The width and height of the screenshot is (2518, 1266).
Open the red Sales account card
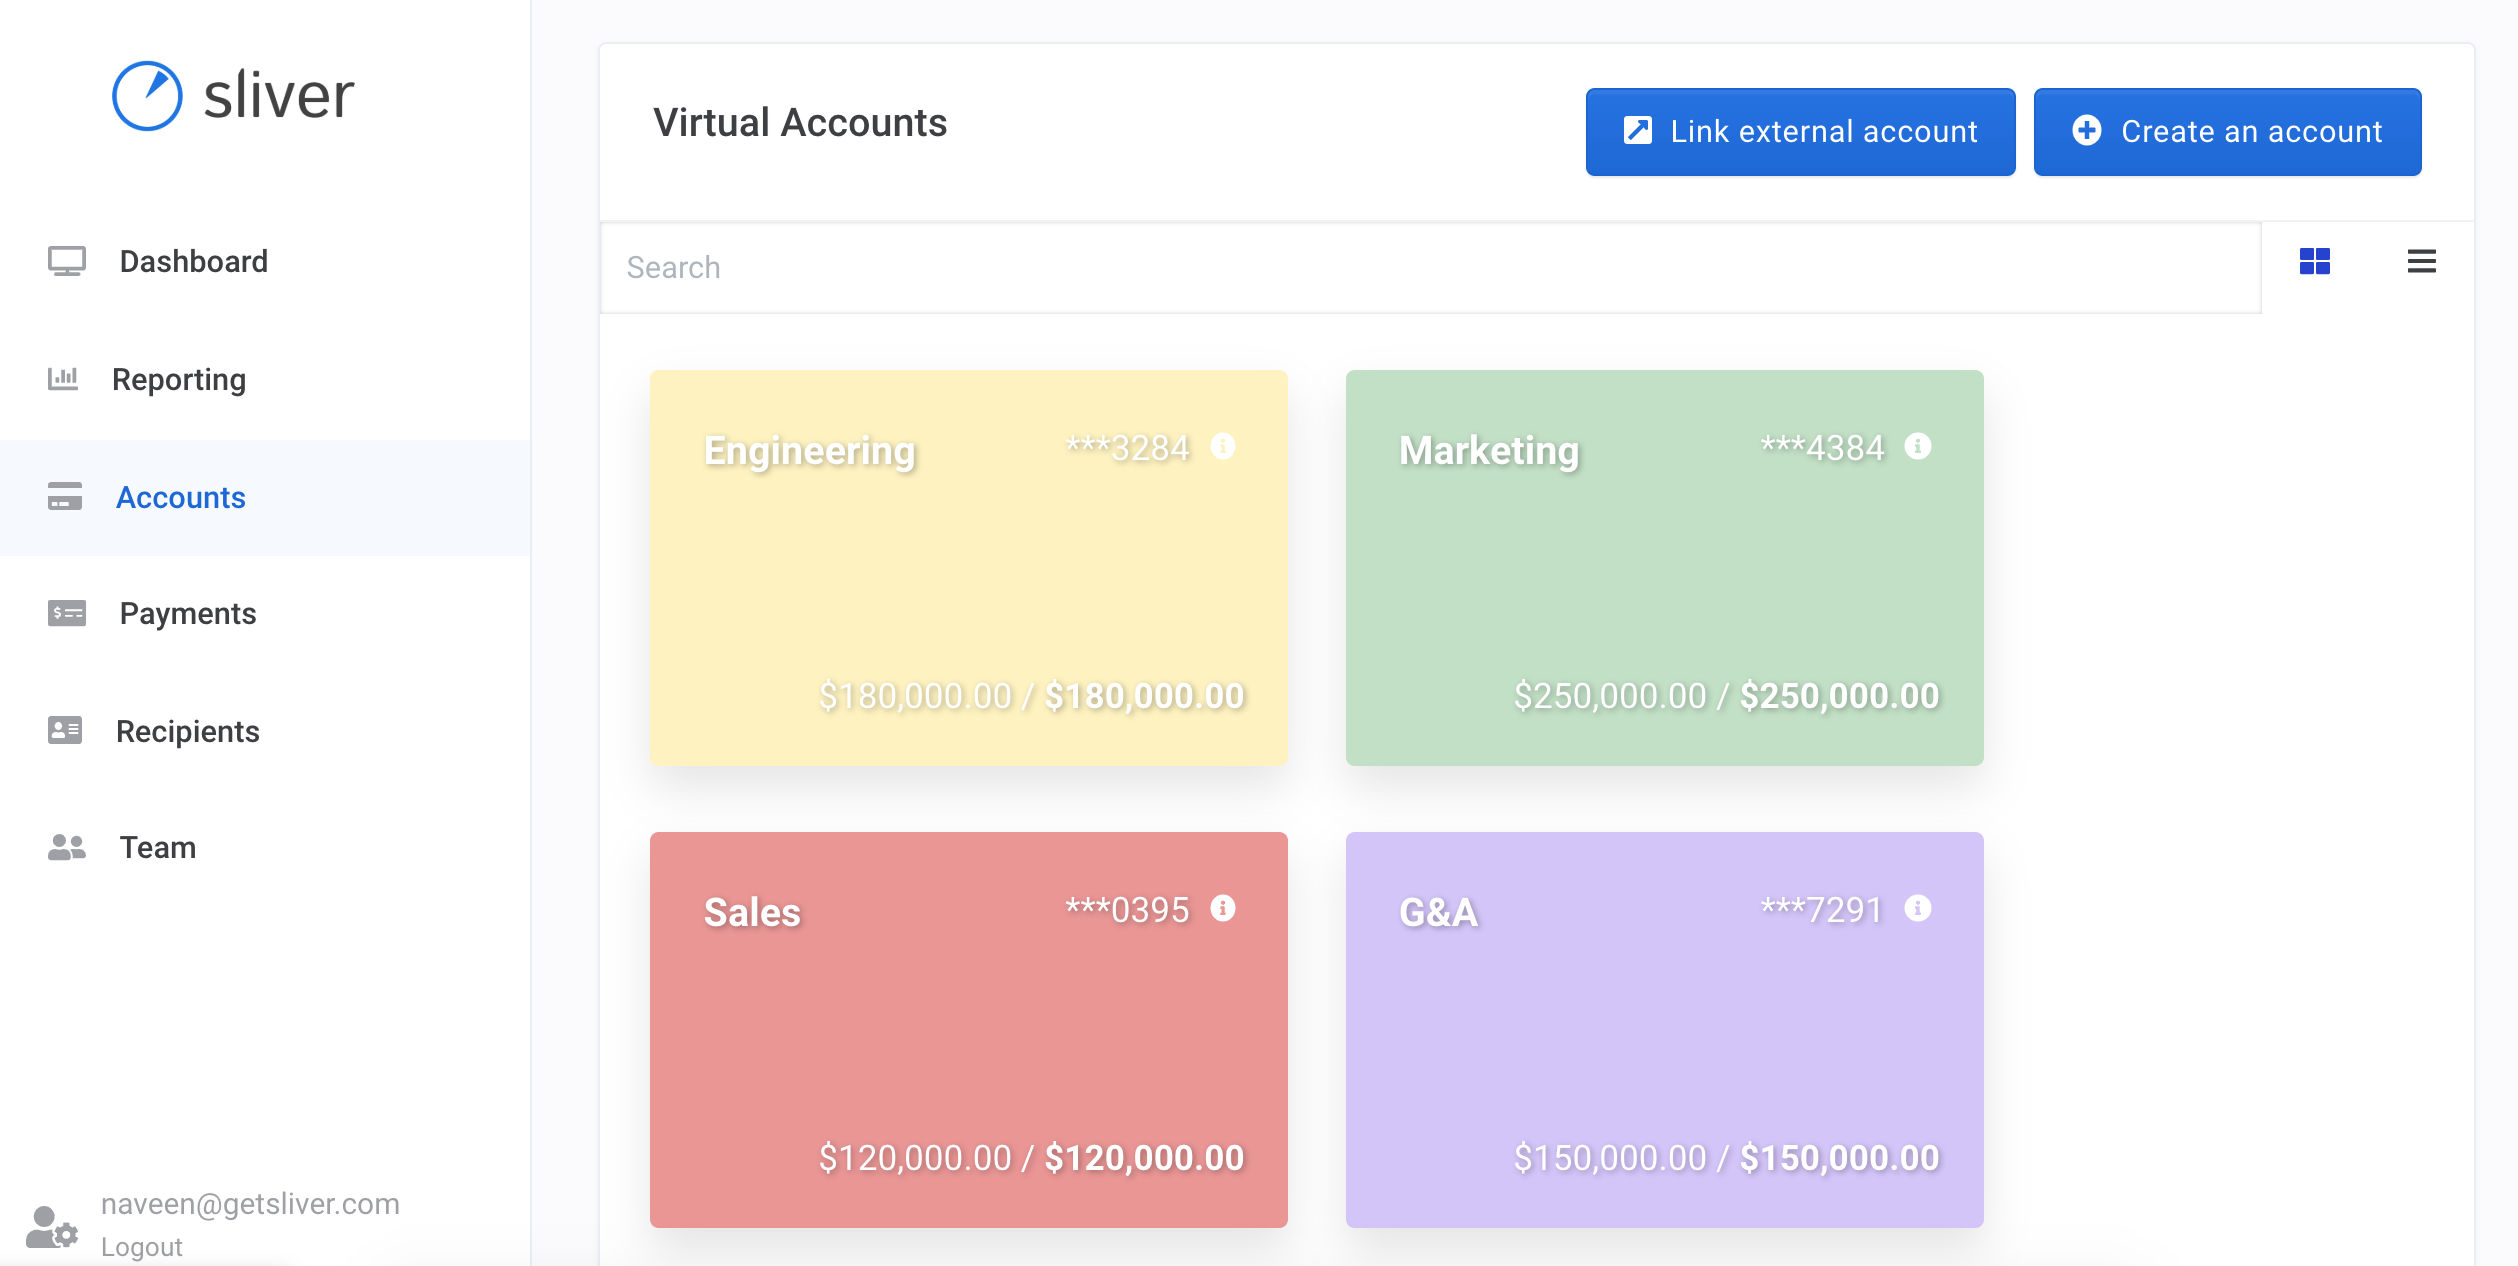click(968, 1030)
